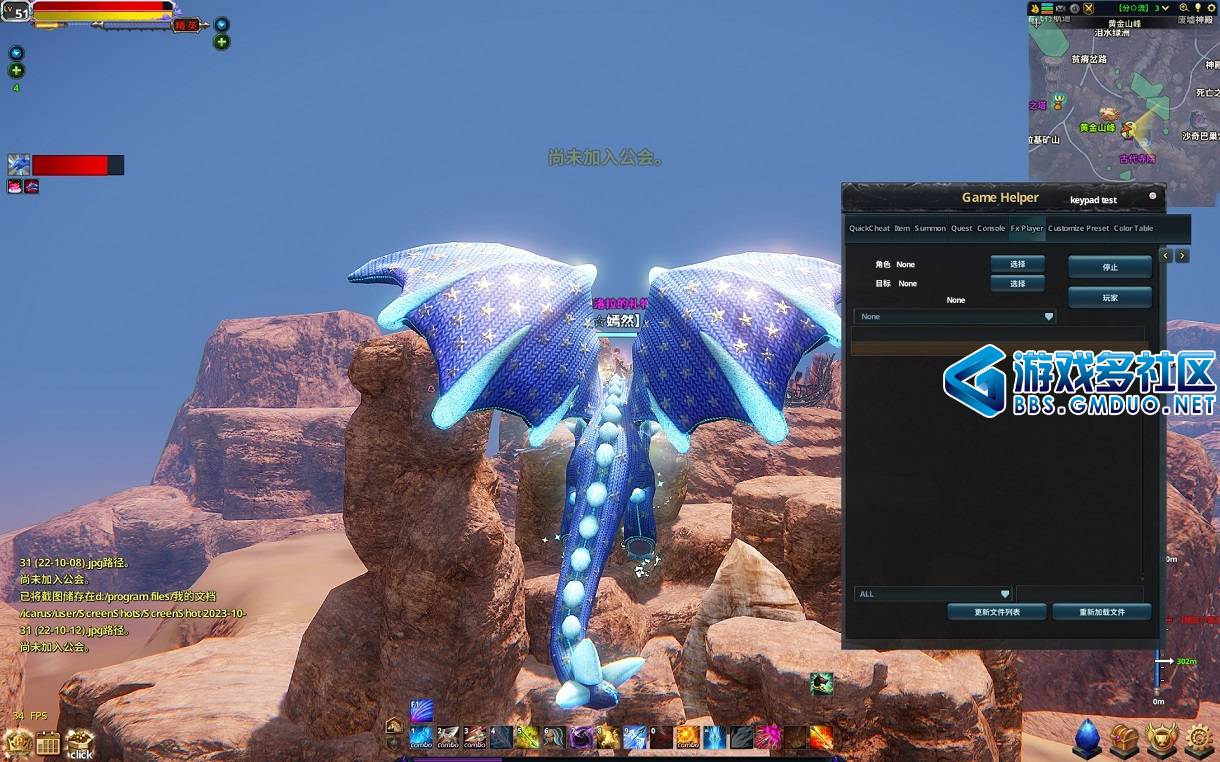1220x762 pixels.
Task: Activate the slot 2 combo skill
Action: (x=448, y=738)
